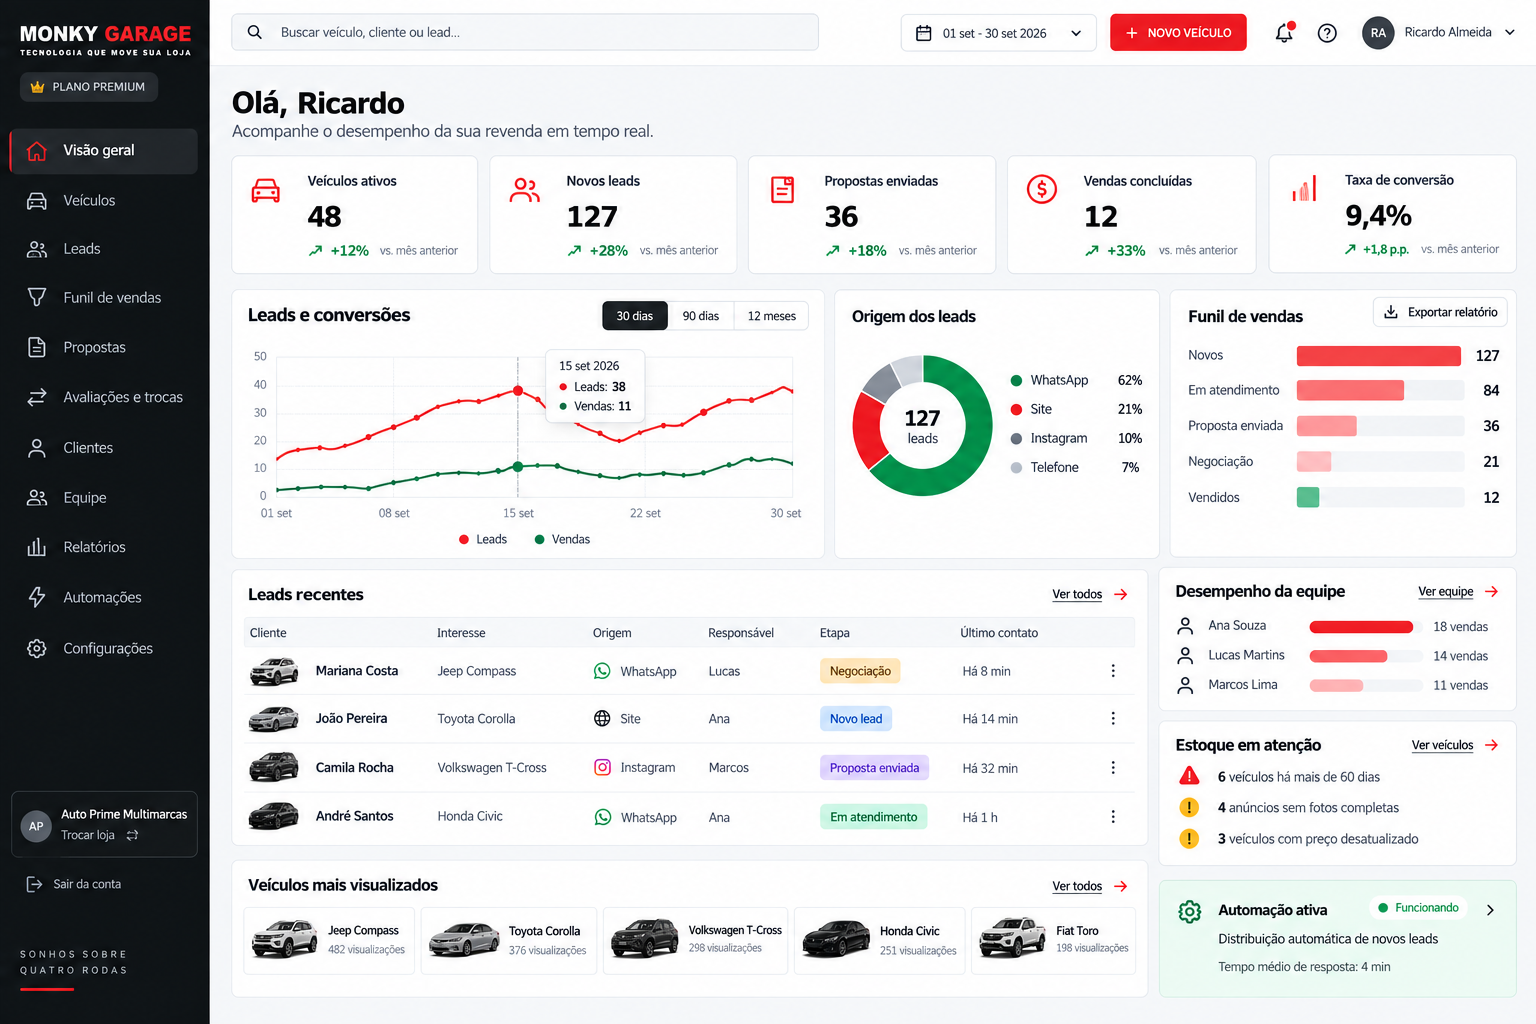Focus the vehicle, client or lead search field
This screenshot has height=1024, width=1536.
[525, 32]
